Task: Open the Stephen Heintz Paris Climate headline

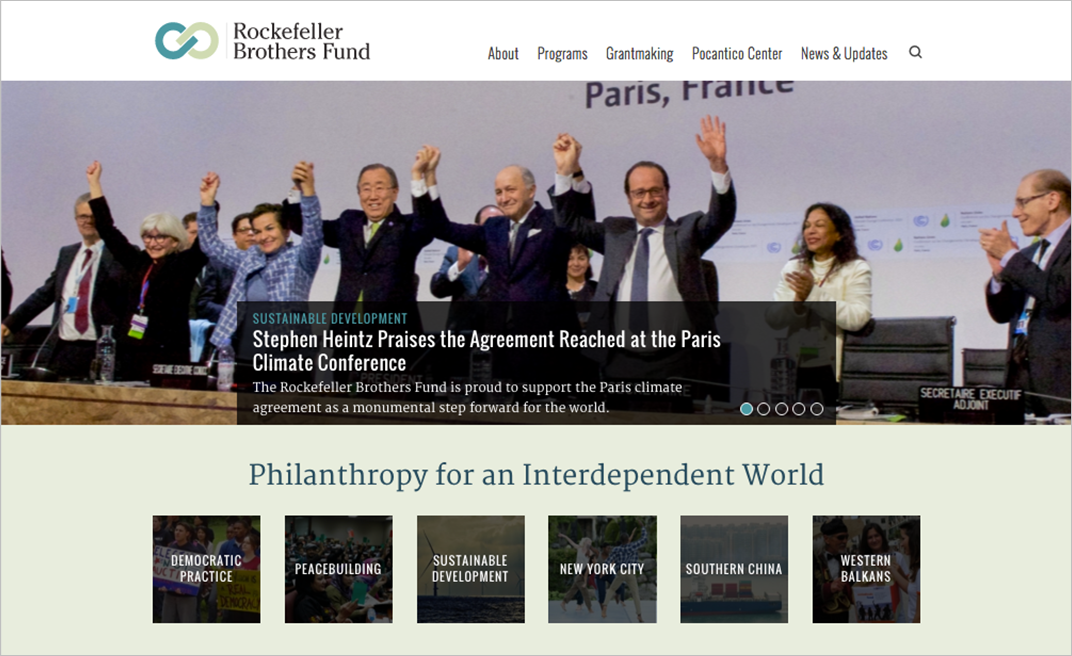Action: click(486, 351)
